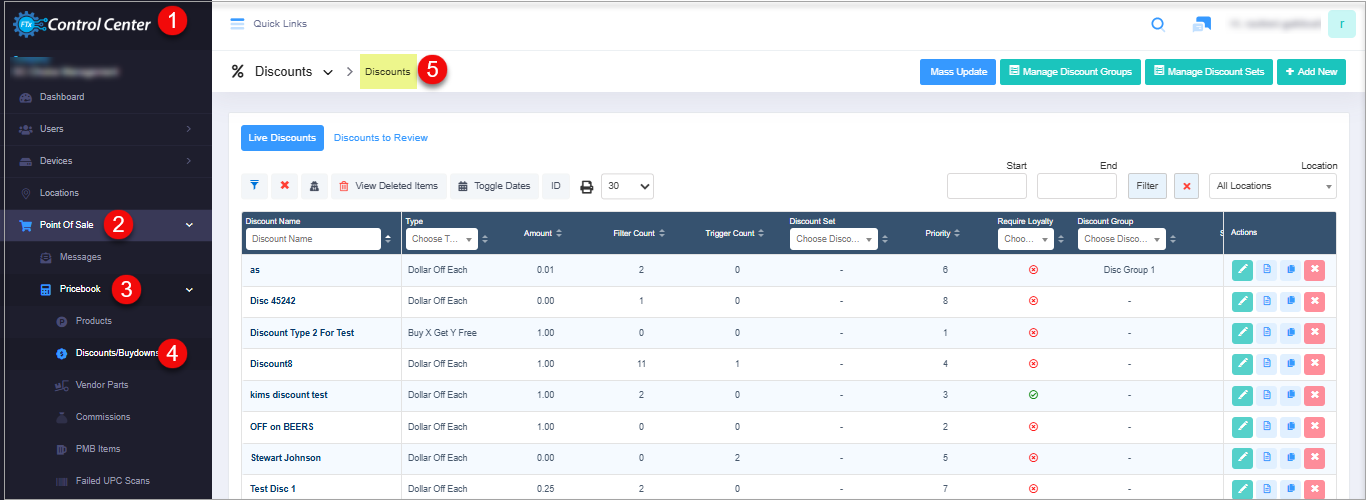The height and width of the screenshot is (500, 1366).
Task: Click the print icon in the toolbar
Action: point(587,186)
